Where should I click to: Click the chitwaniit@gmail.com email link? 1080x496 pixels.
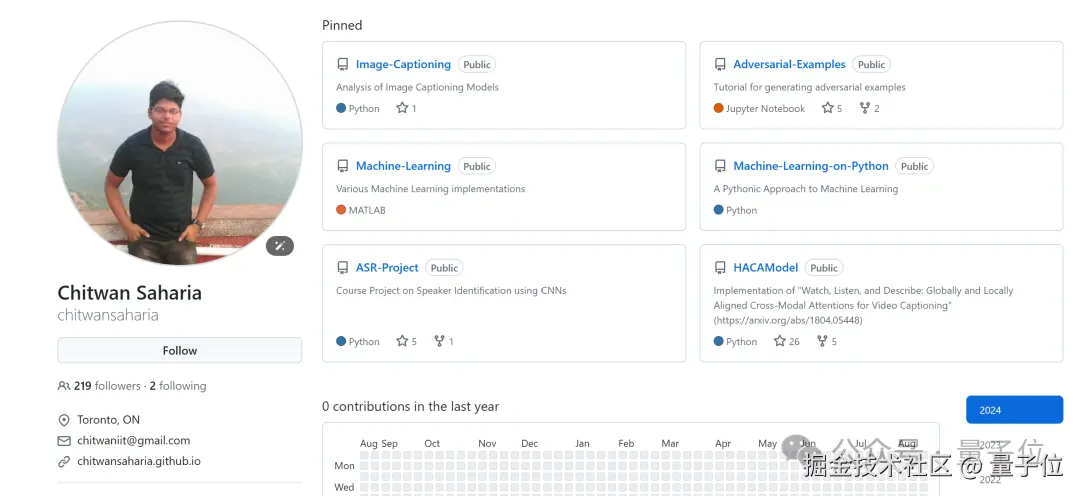click(133, 440)
